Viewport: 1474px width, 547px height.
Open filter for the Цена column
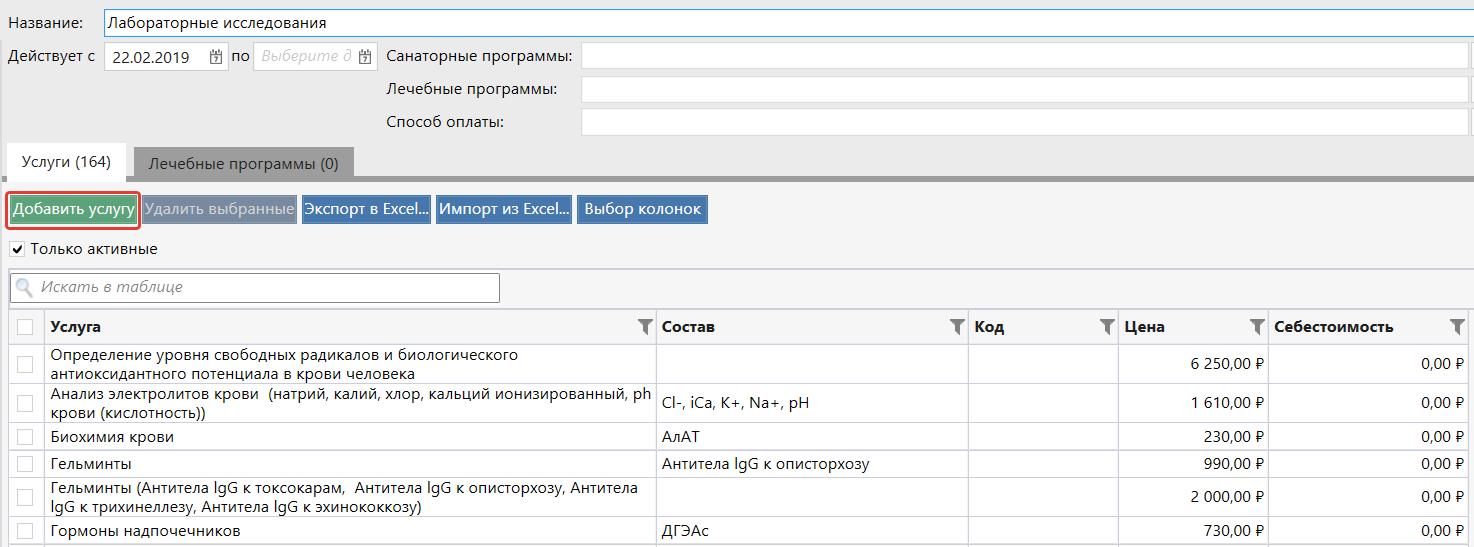click(x=1257, y=327)
